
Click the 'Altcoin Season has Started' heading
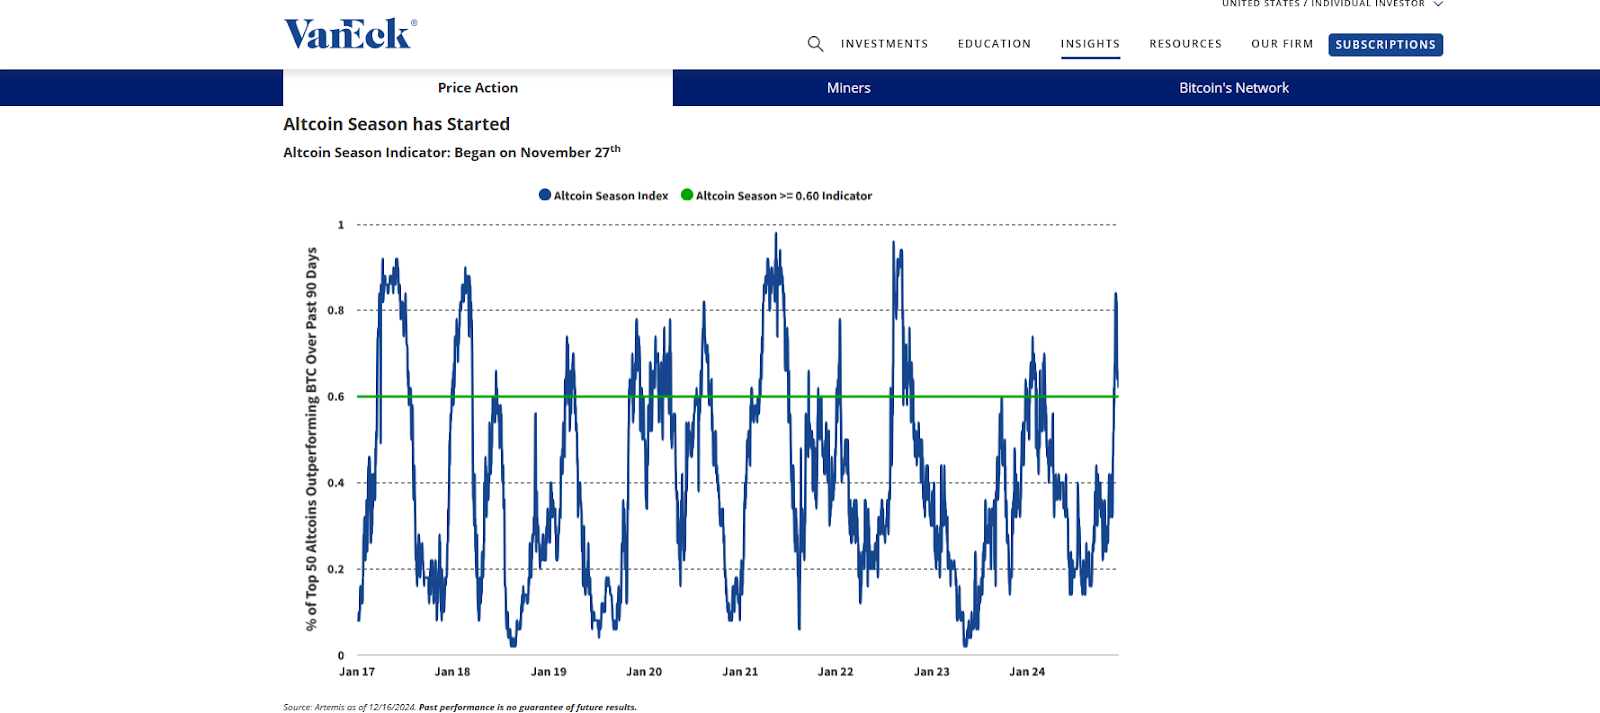coord(397,124)
